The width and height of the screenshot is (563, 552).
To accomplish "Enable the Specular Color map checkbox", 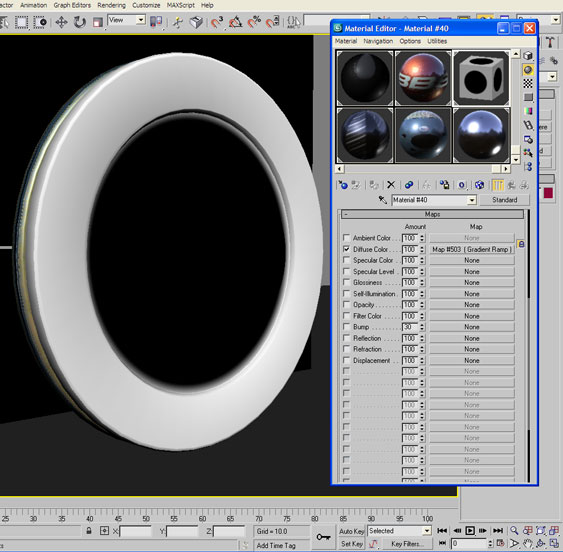I will 346,260.
